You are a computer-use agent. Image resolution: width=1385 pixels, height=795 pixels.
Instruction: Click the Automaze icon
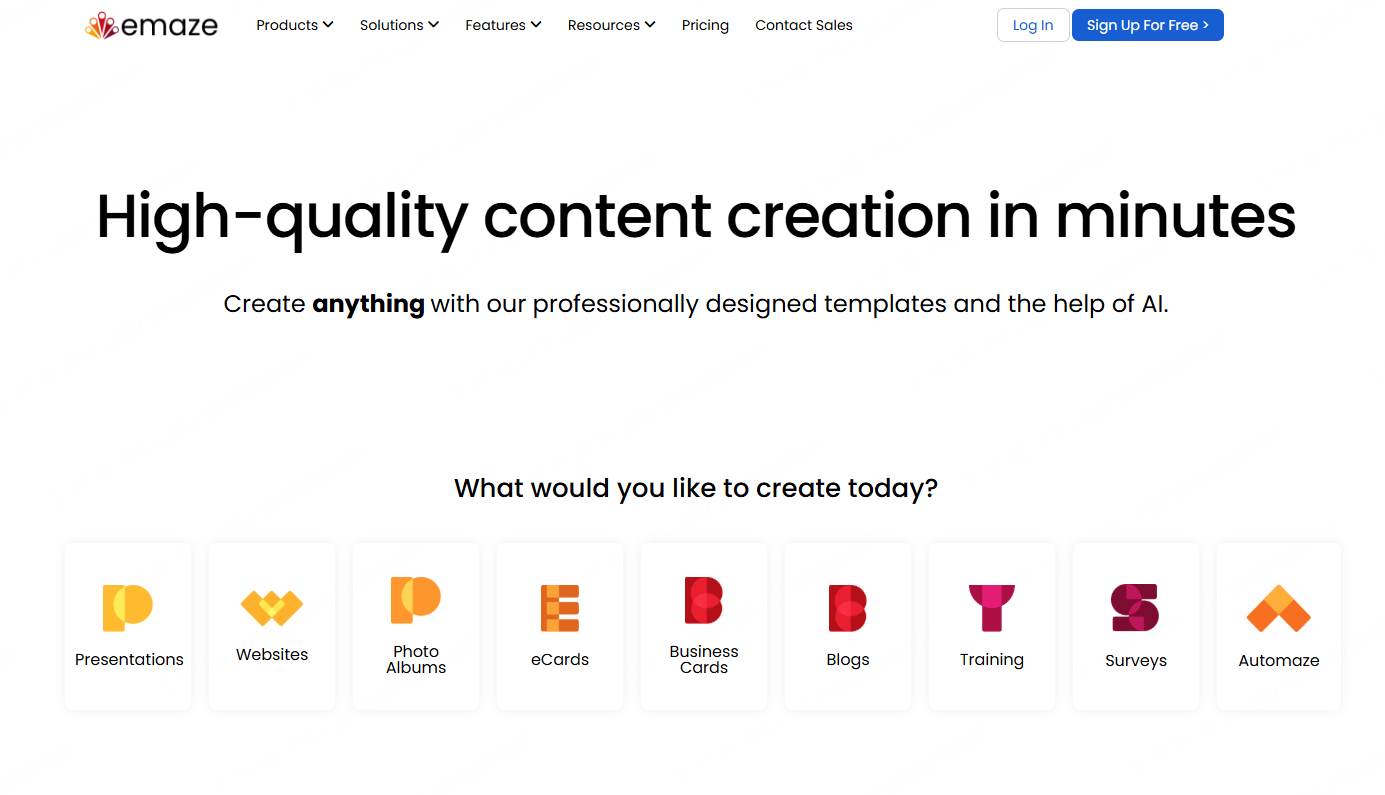(1279, 608)
